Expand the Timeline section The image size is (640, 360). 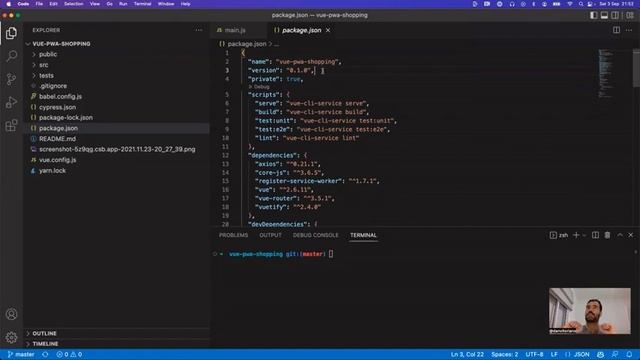[x=45, y=344]
